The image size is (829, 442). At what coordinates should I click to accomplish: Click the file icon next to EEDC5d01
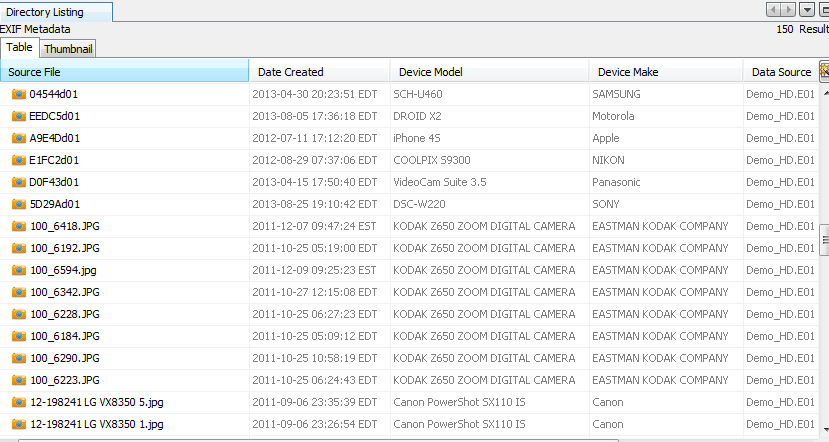(18, 116)
